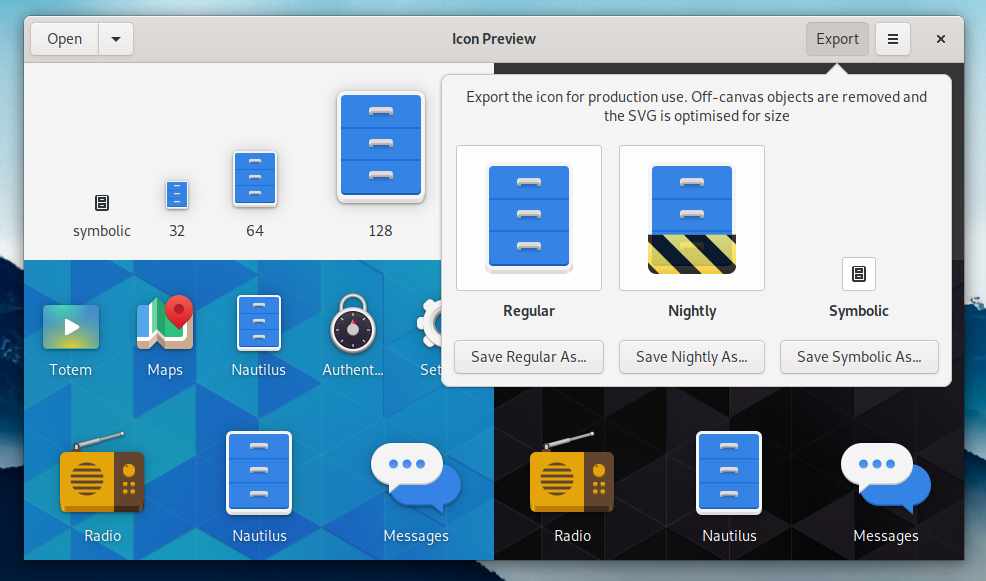Click the Messages label on blue background
The image size is (986, 581).
tap(416, 536)
